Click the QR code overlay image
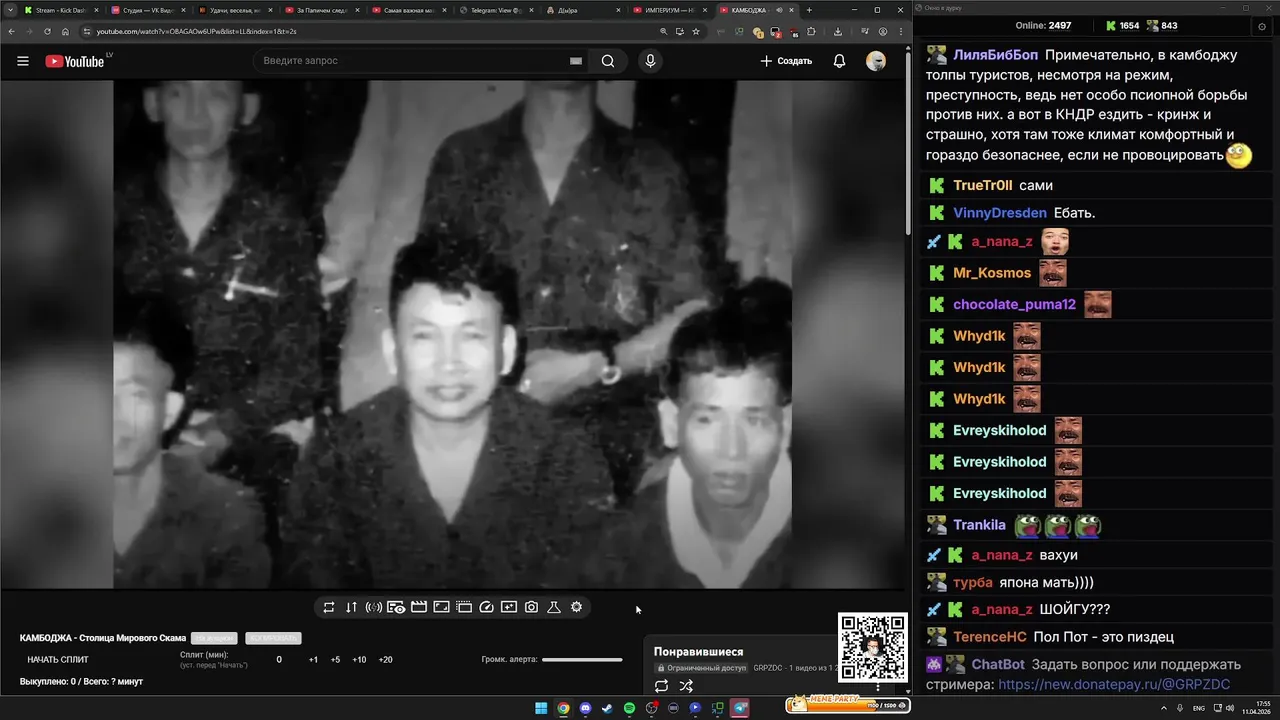The image size is (1280, 720). click(873, 648)
